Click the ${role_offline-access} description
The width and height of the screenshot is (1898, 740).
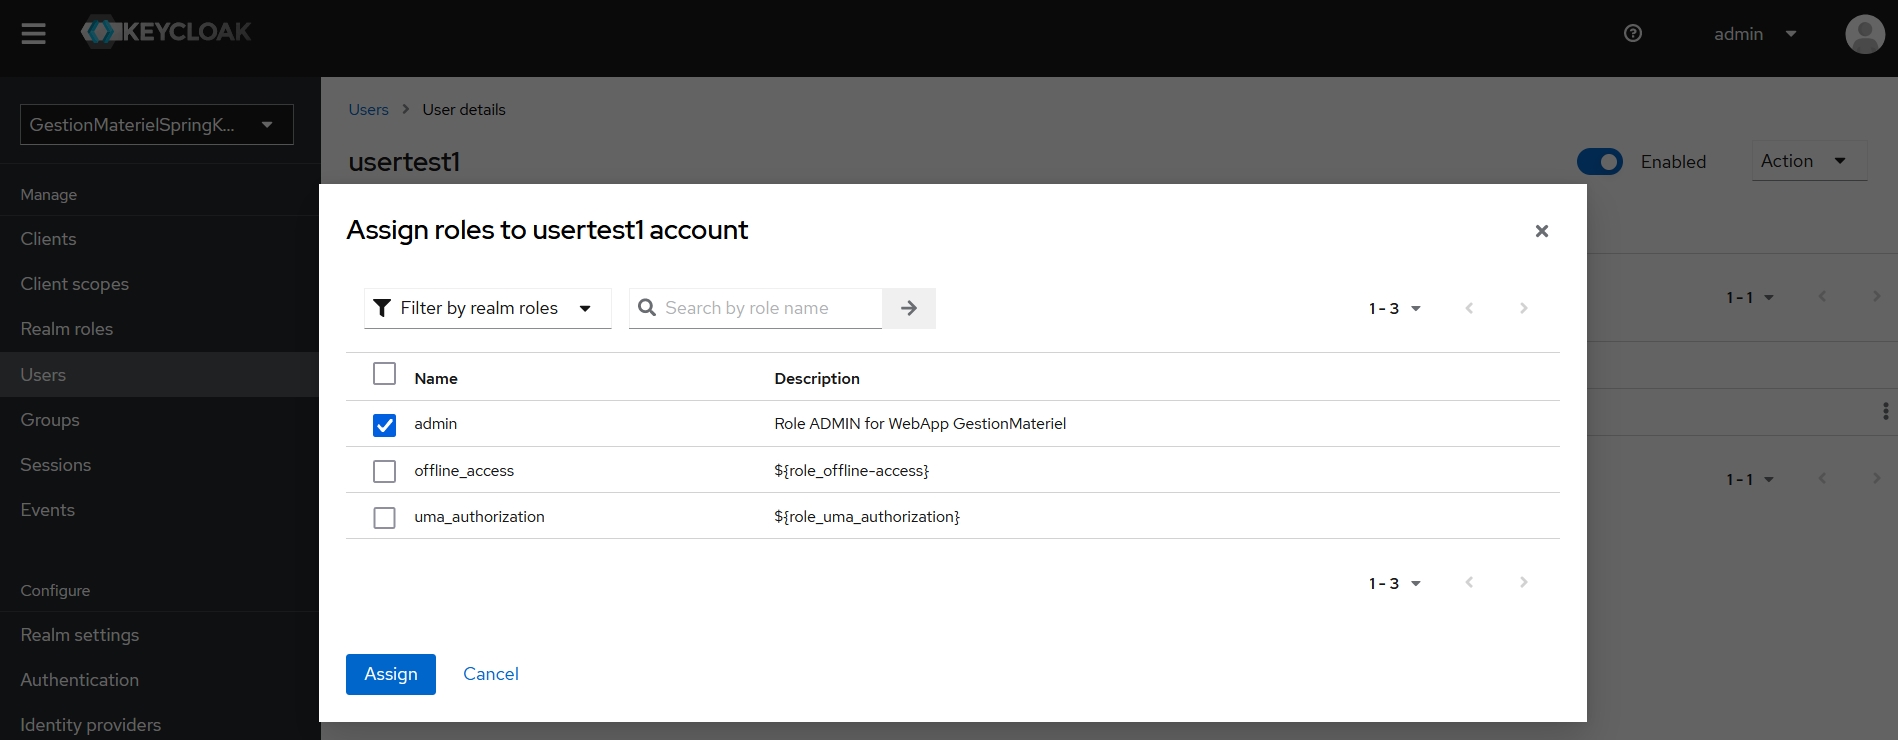coord(852,471)
